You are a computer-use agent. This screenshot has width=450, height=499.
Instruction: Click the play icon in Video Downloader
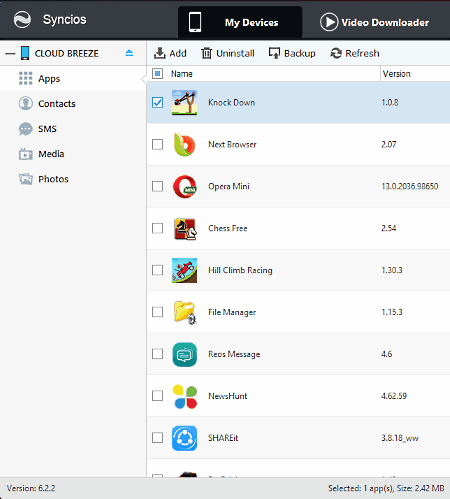[329, 22]
